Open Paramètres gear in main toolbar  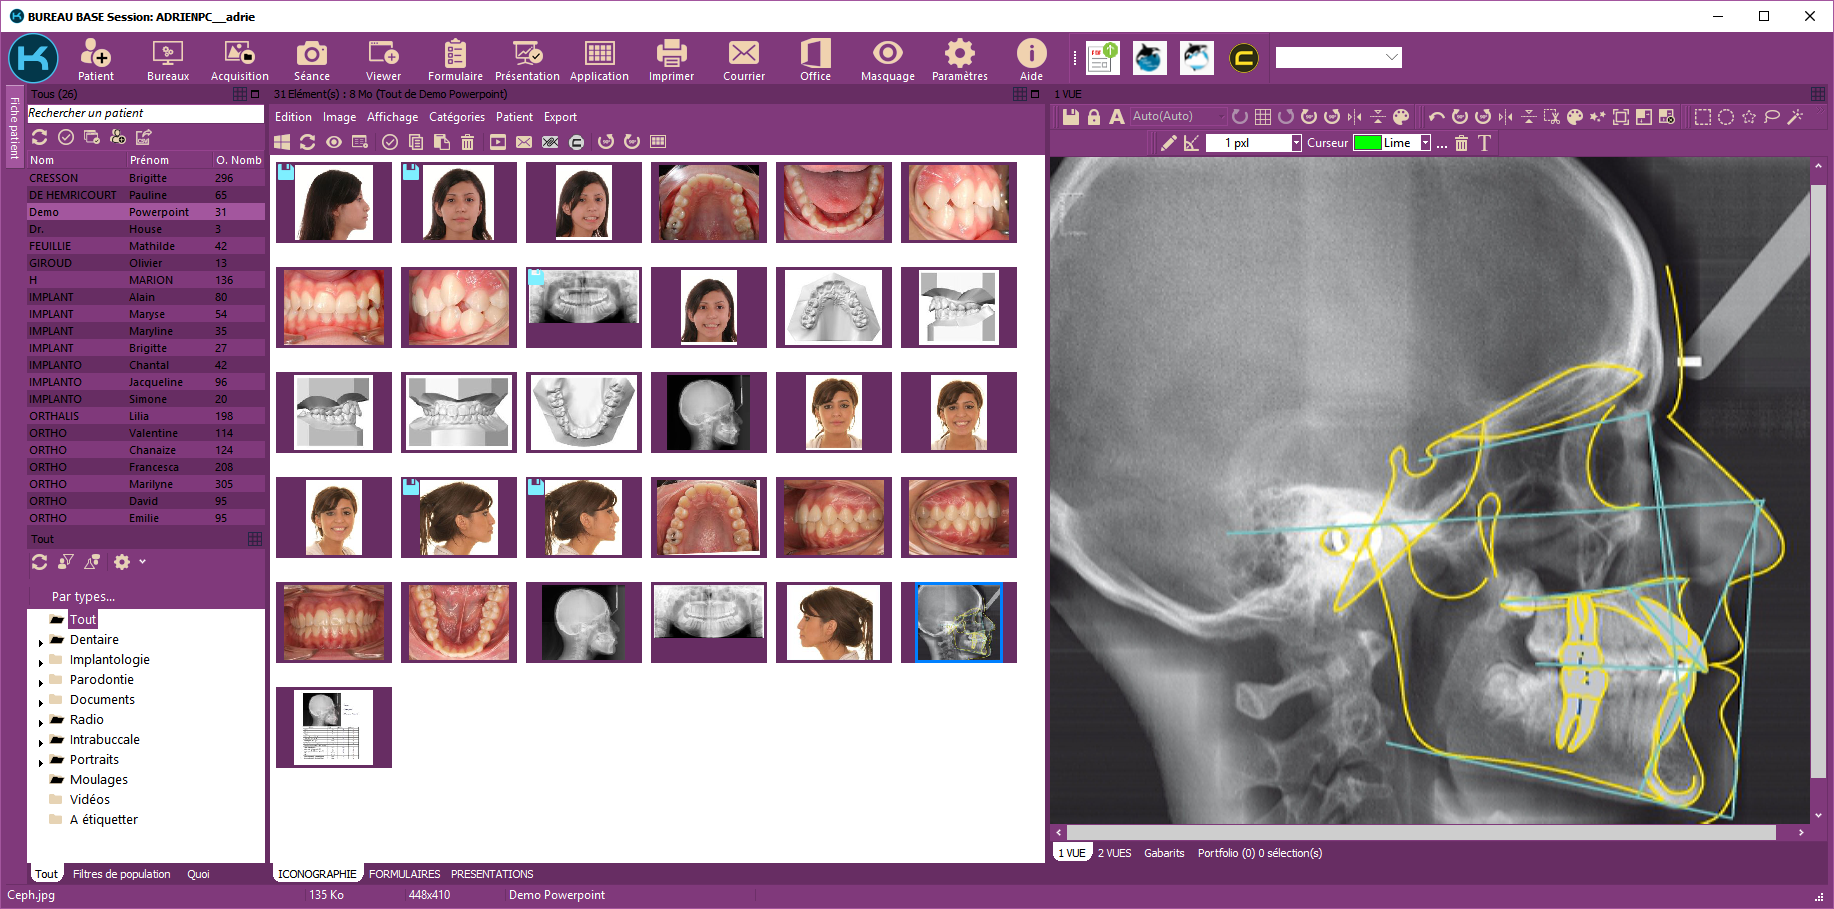tap(959, 60)
